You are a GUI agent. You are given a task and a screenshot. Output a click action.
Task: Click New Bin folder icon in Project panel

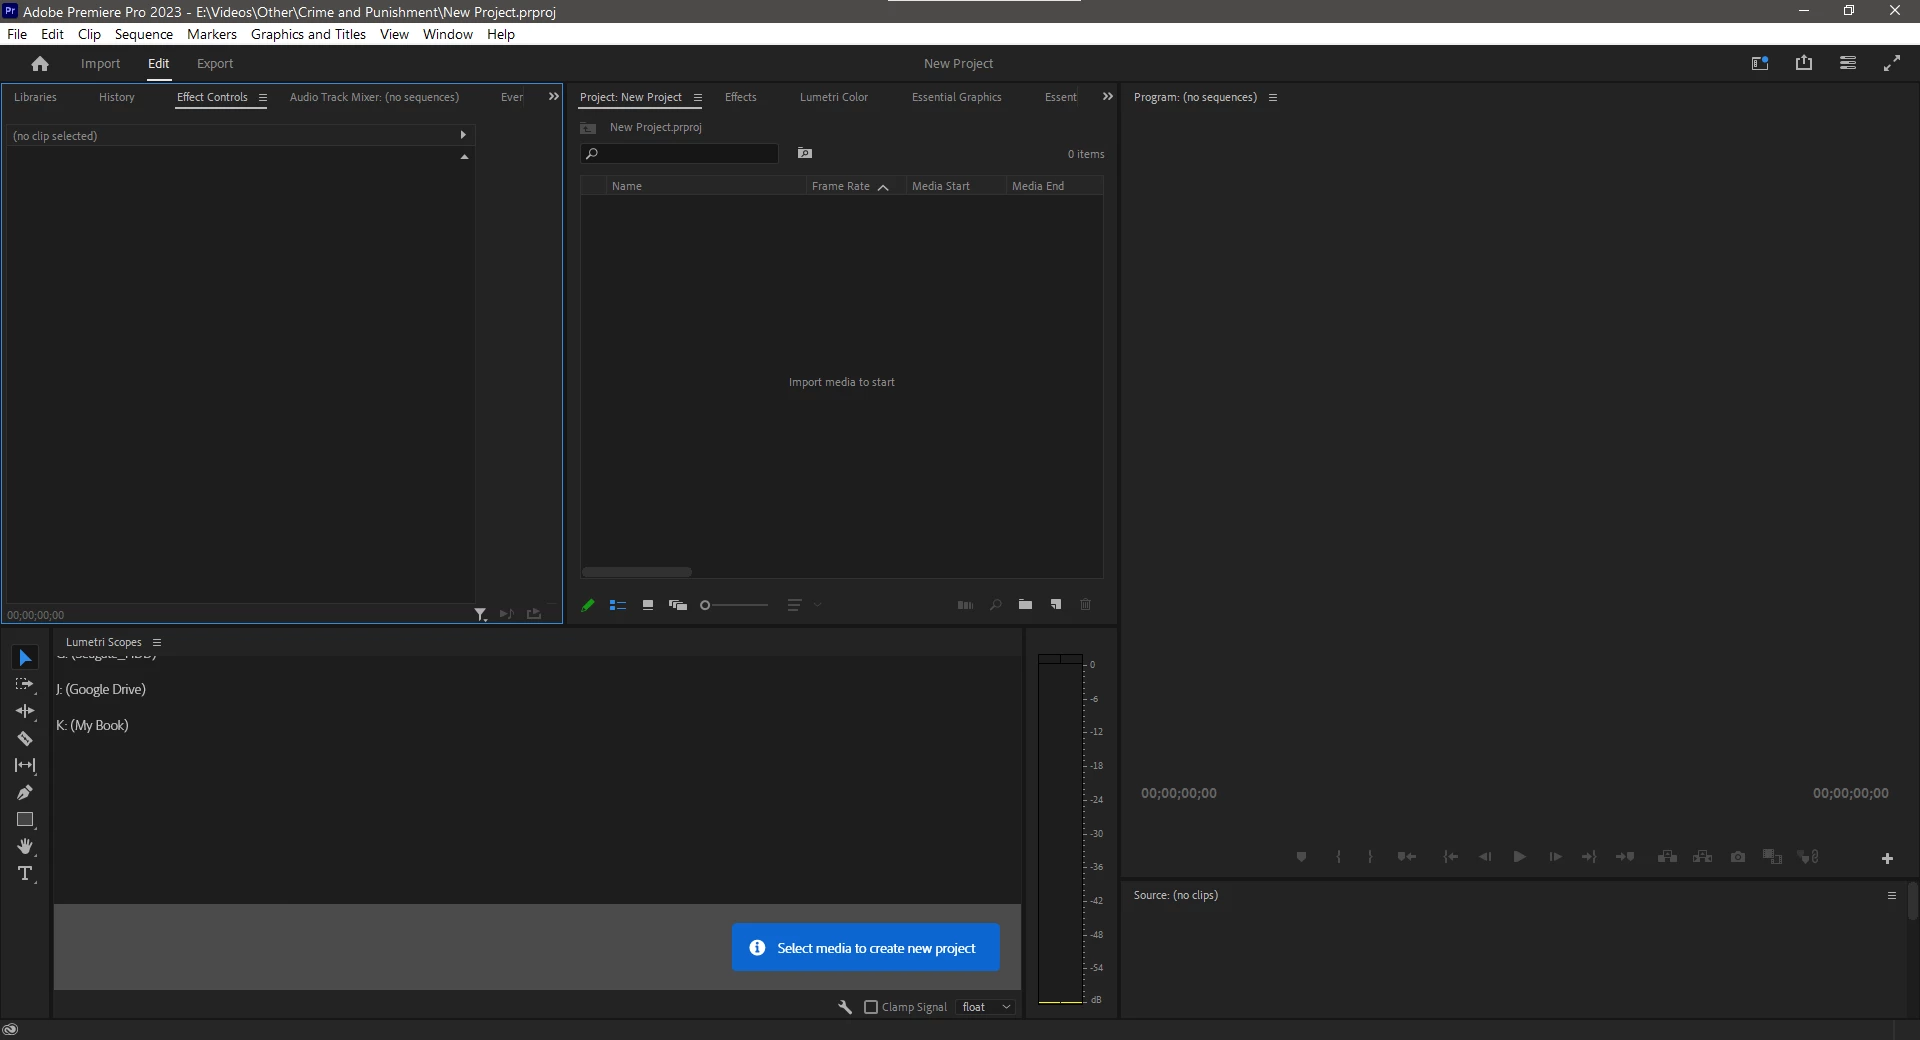coord(1025,605)
